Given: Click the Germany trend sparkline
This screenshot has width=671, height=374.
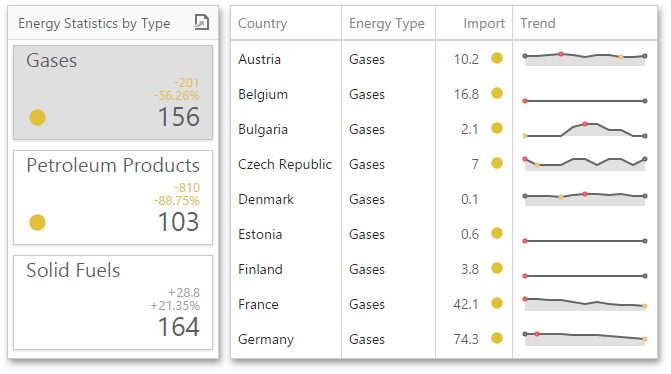Looking at the screenshot, I should pos(585,339).
